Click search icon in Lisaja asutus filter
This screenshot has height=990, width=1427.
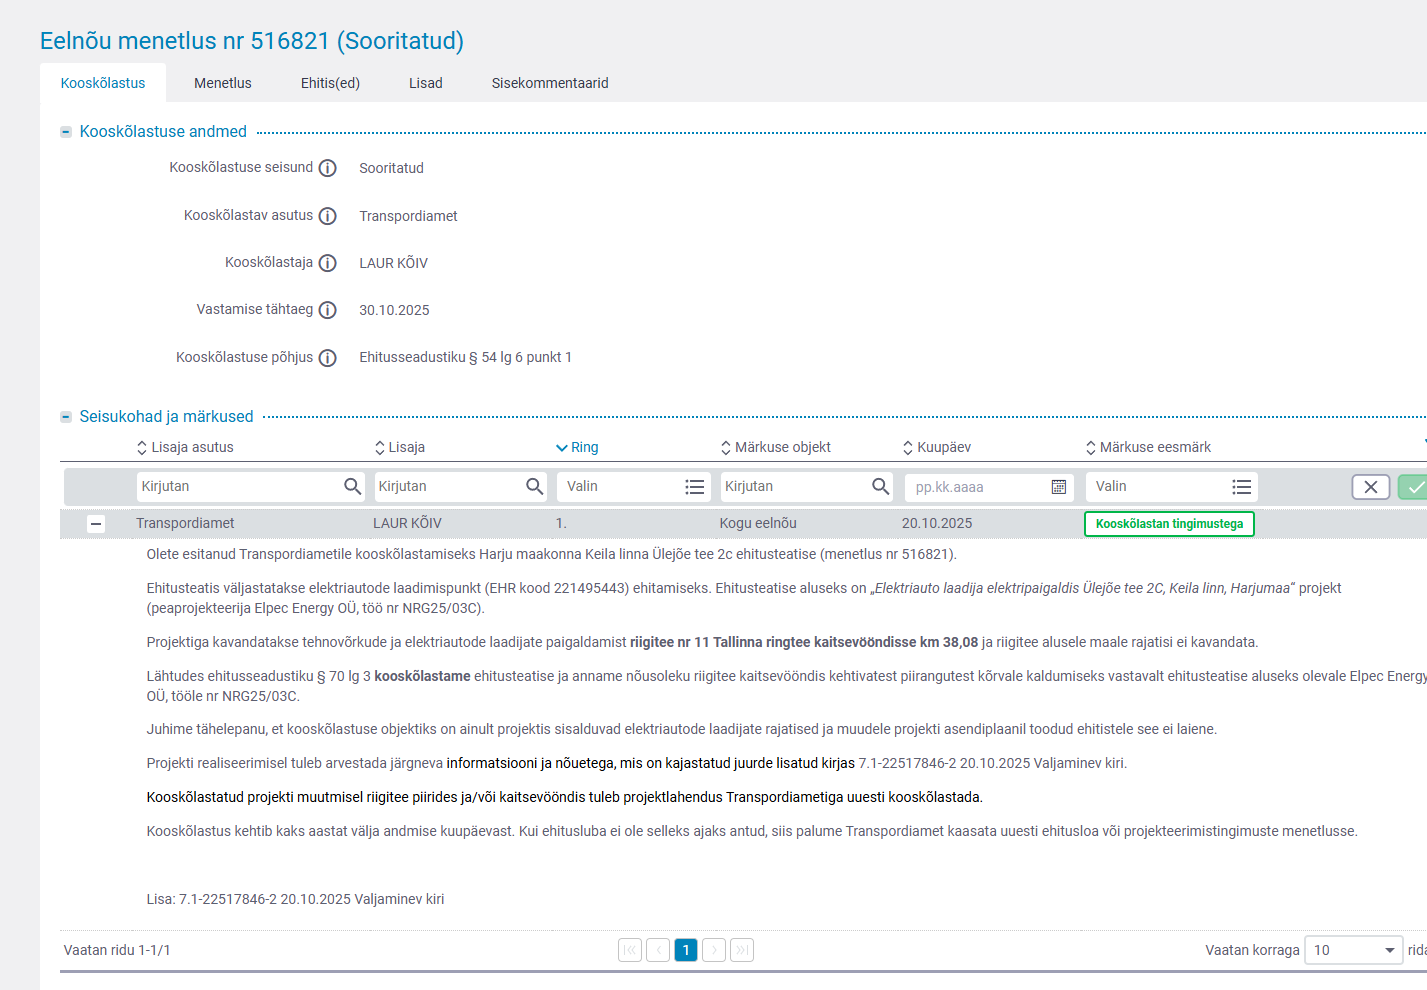point(352,486)
